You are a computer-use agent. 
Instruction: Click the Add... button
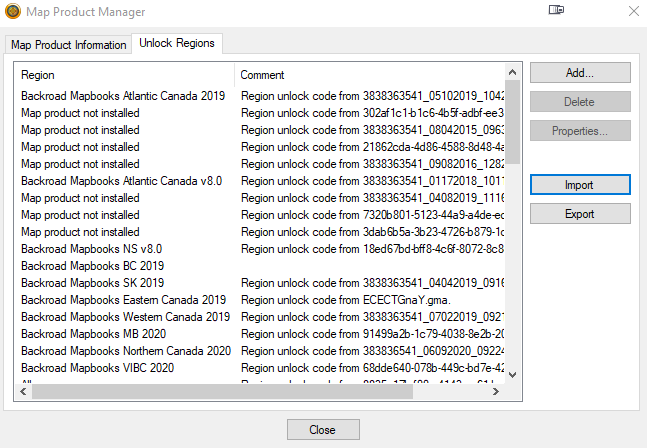coord(580,73)
